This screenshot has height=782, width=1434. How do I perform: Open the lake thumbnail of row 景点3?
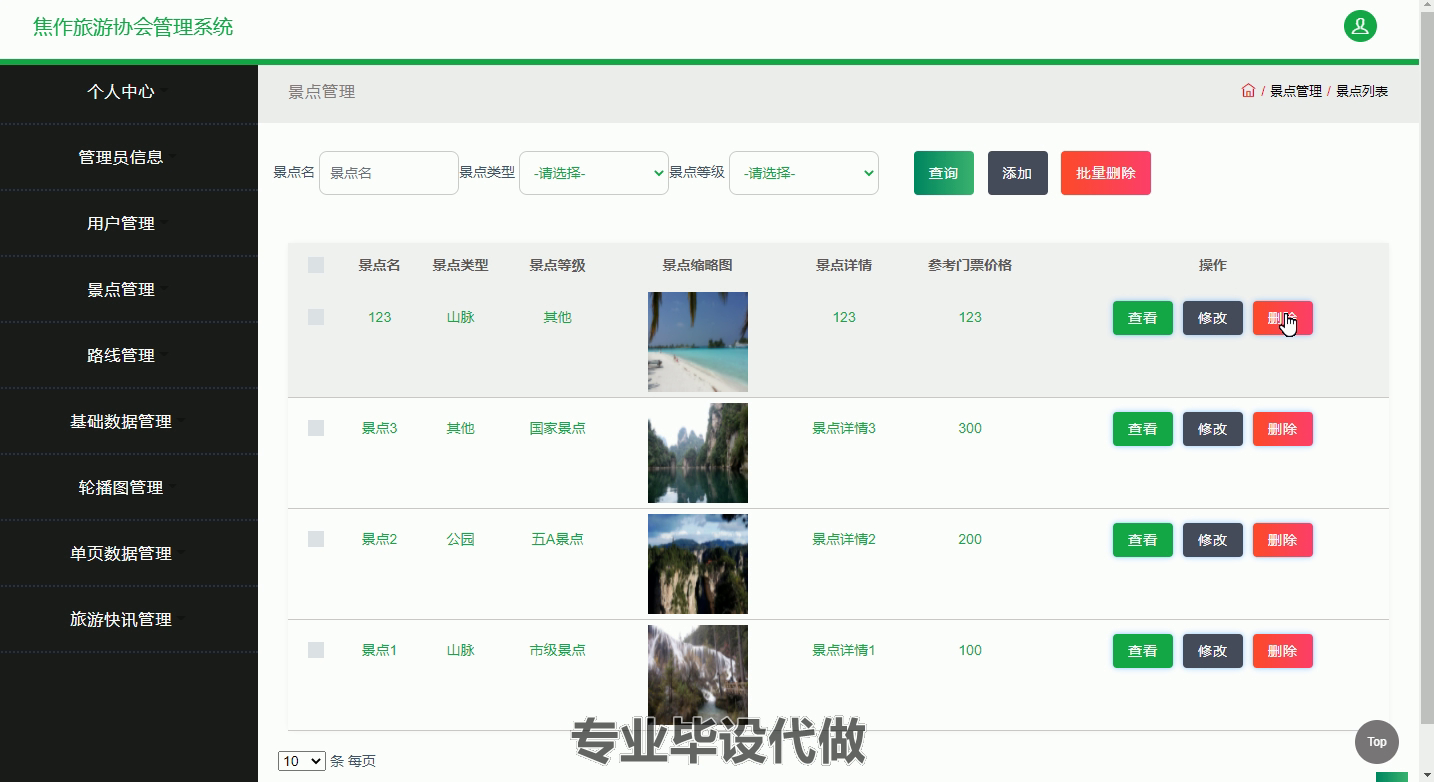pyautogui.click(x=698, y=453)
